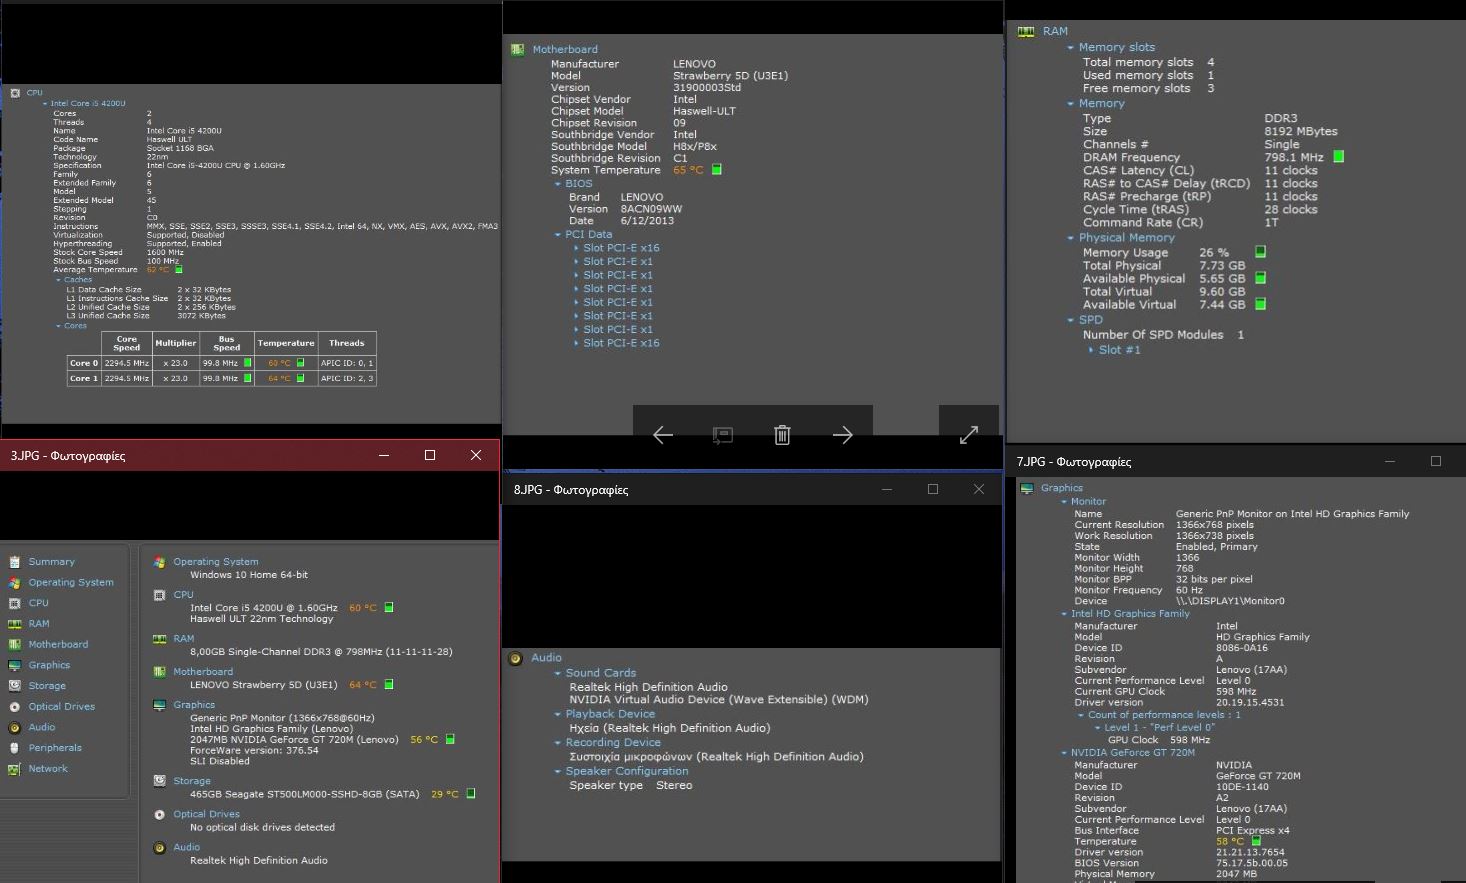Collapse the Speaker Configuration section
1466x883 pixels.
(x=558, y=772)
